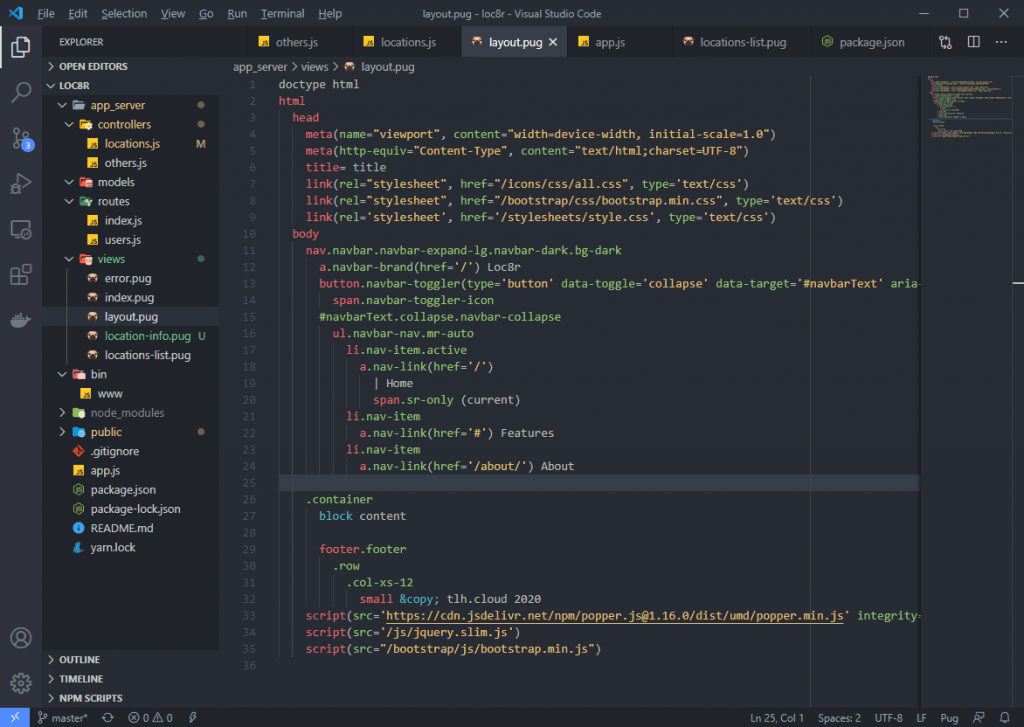Open the Go menu
The width and height of the screenshot is (1024, 727).
[x=206, y=13]
